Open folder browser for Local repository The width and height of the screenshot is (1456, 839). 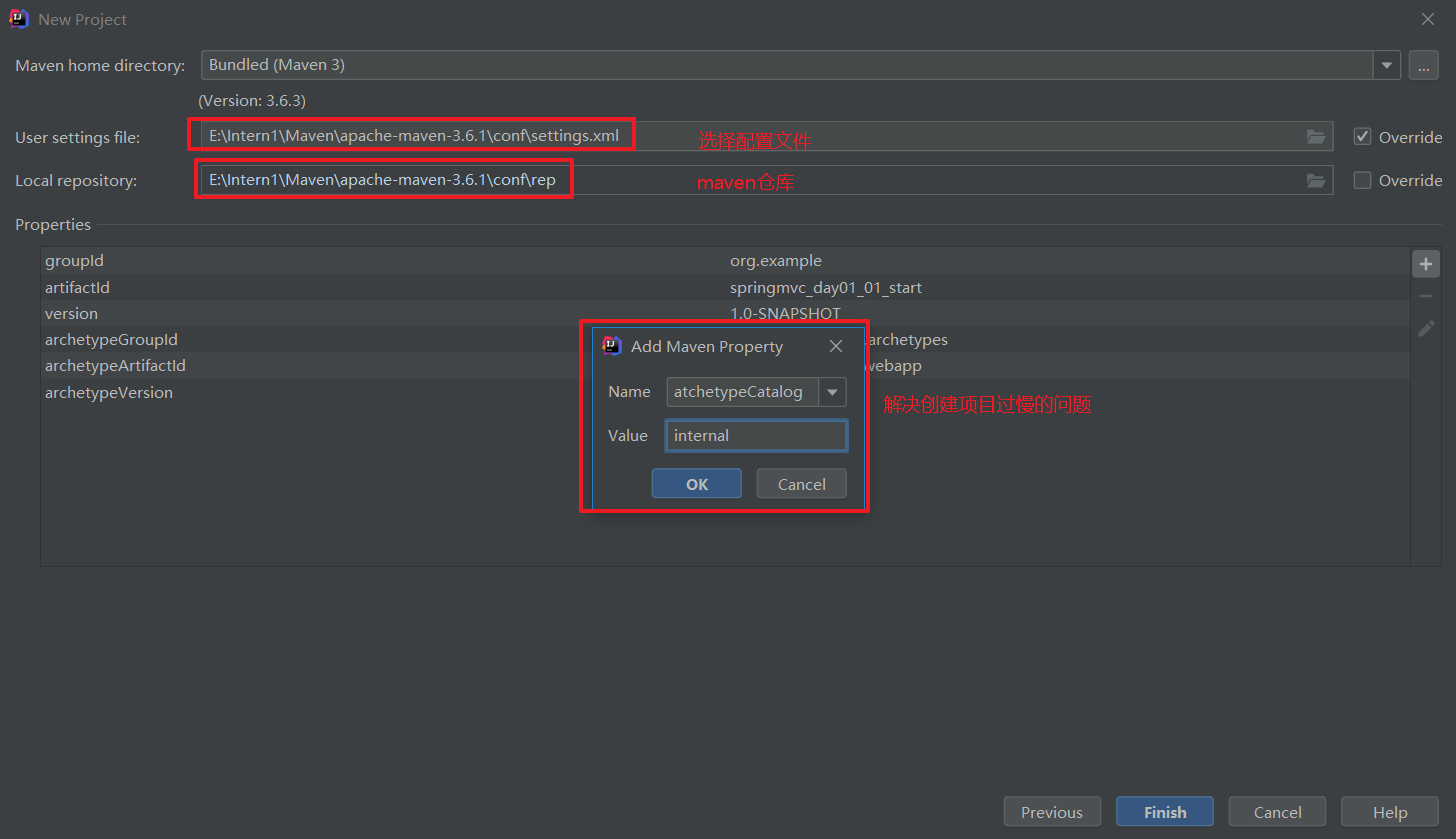pos(1316,180)
